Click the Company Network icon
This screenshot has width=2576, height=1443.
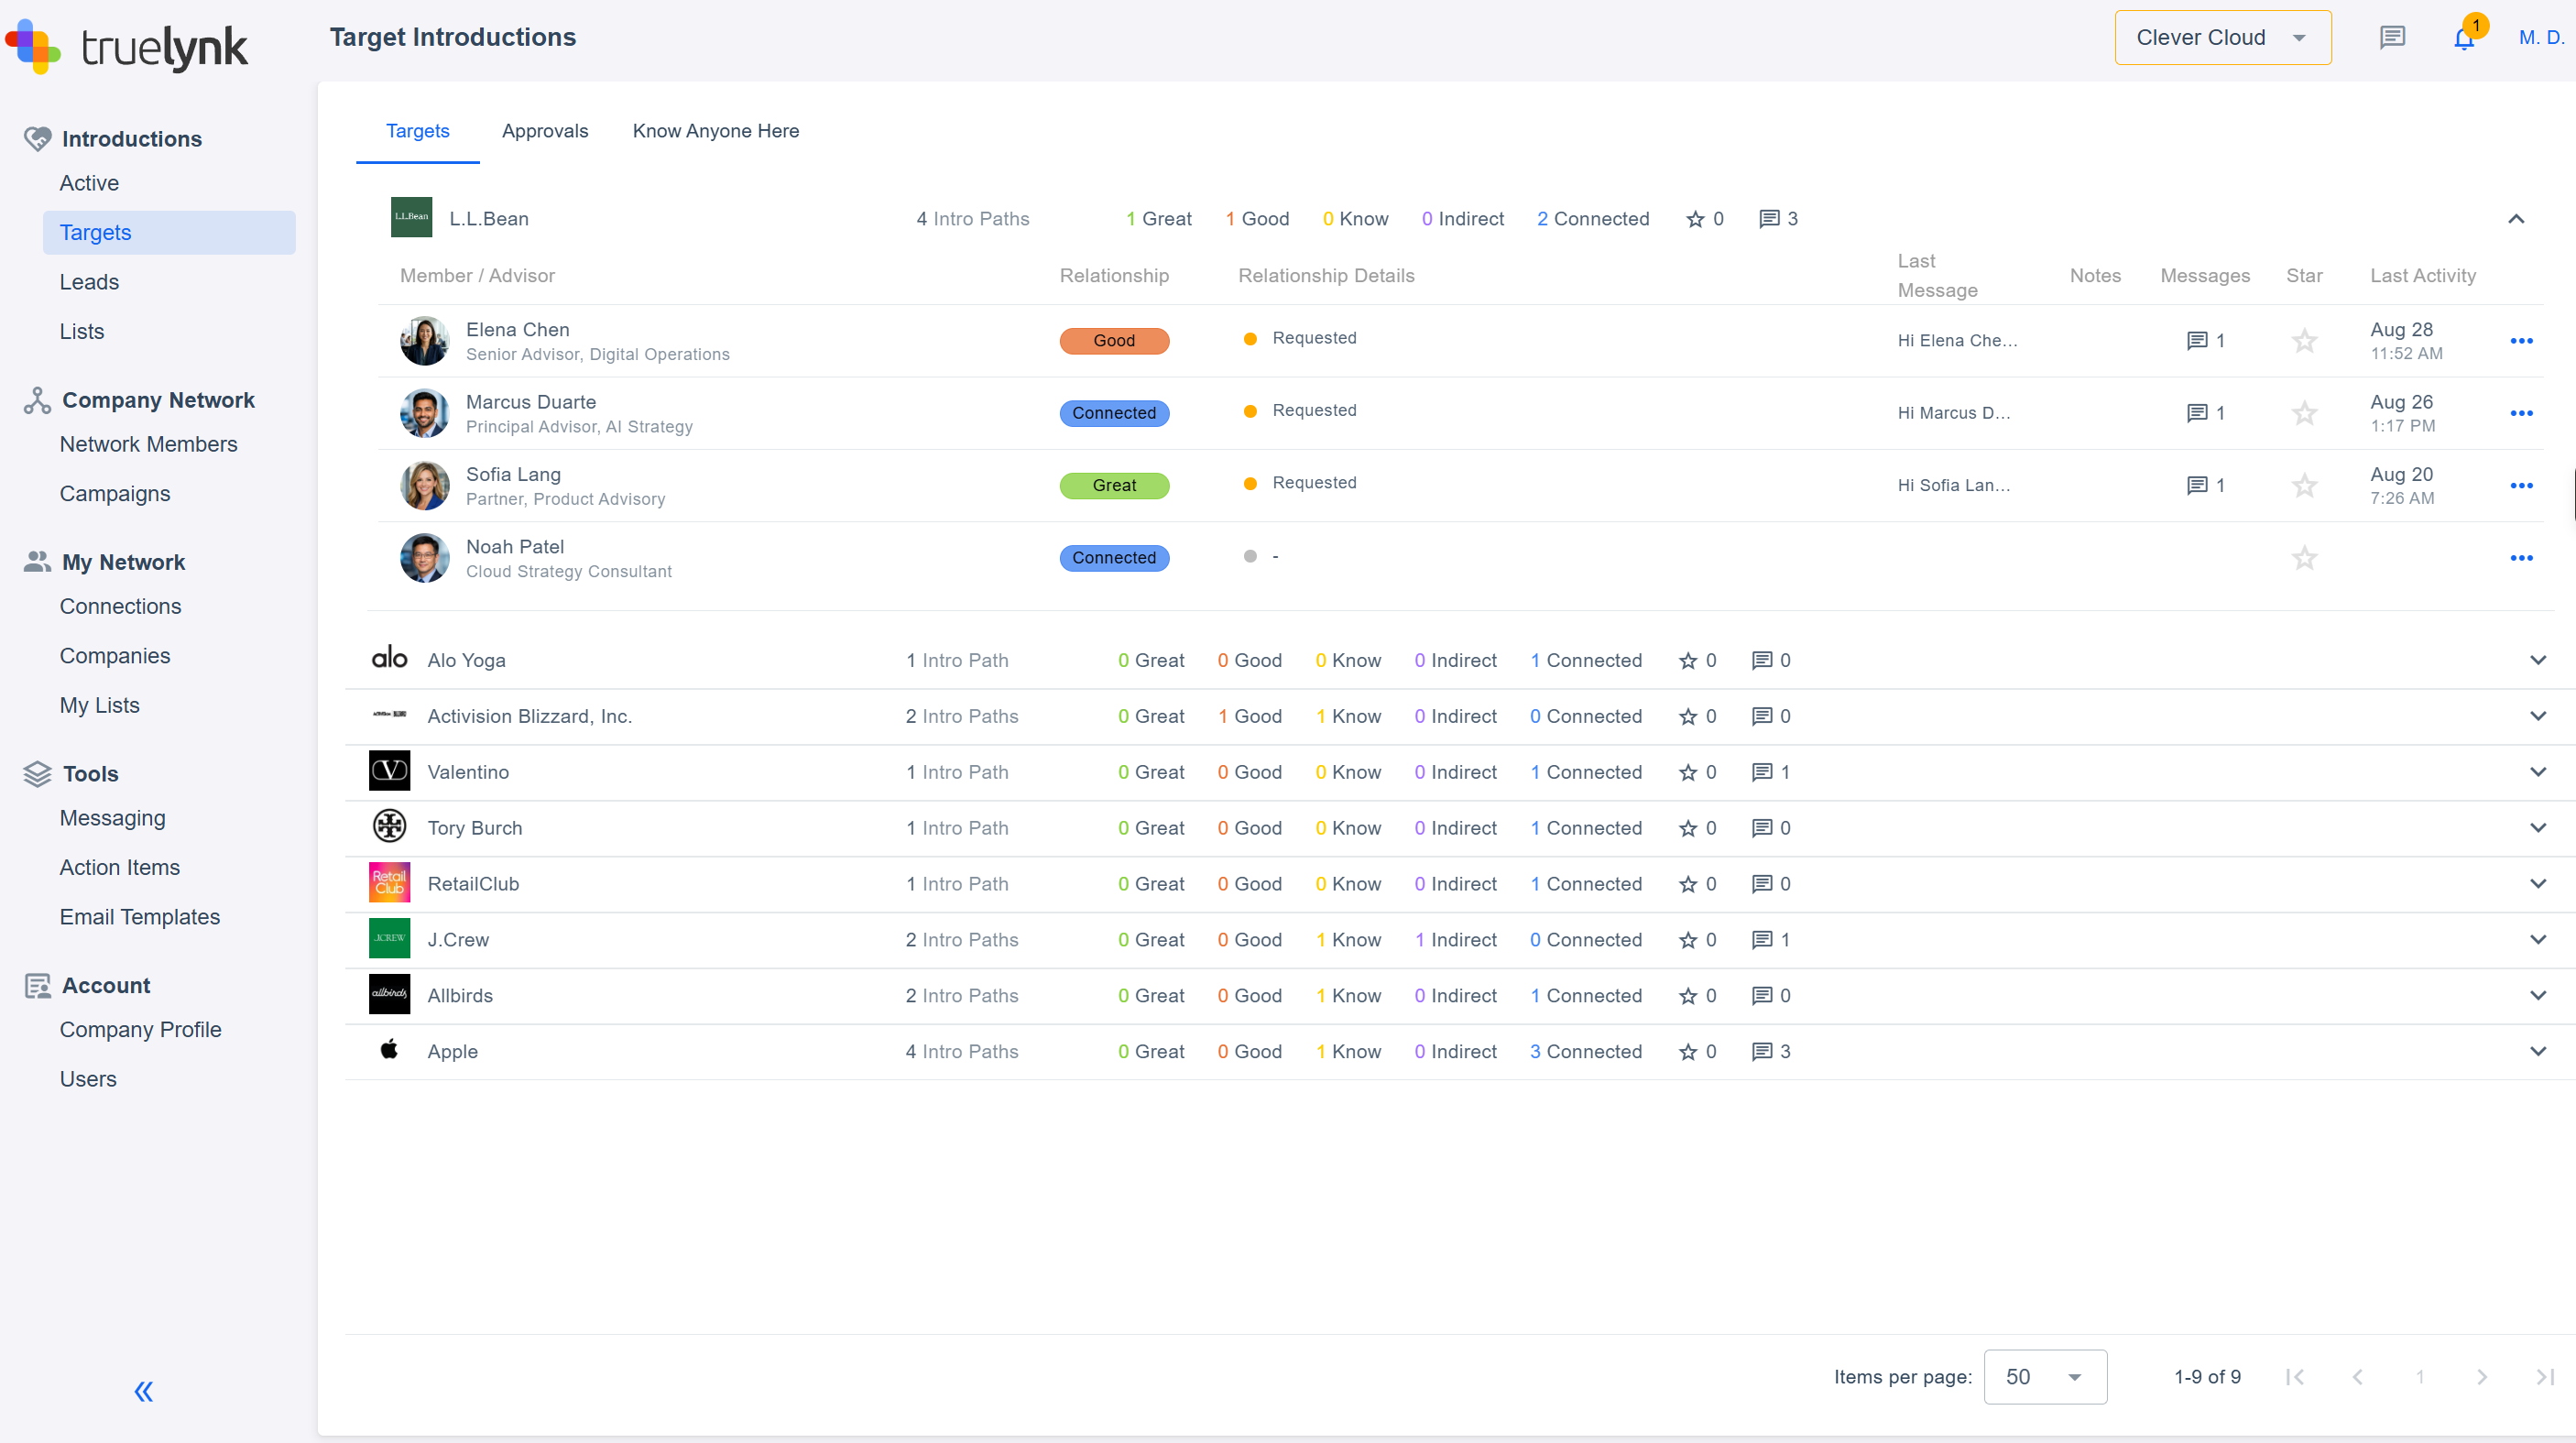pyautogui.click(x=37, y=400)
